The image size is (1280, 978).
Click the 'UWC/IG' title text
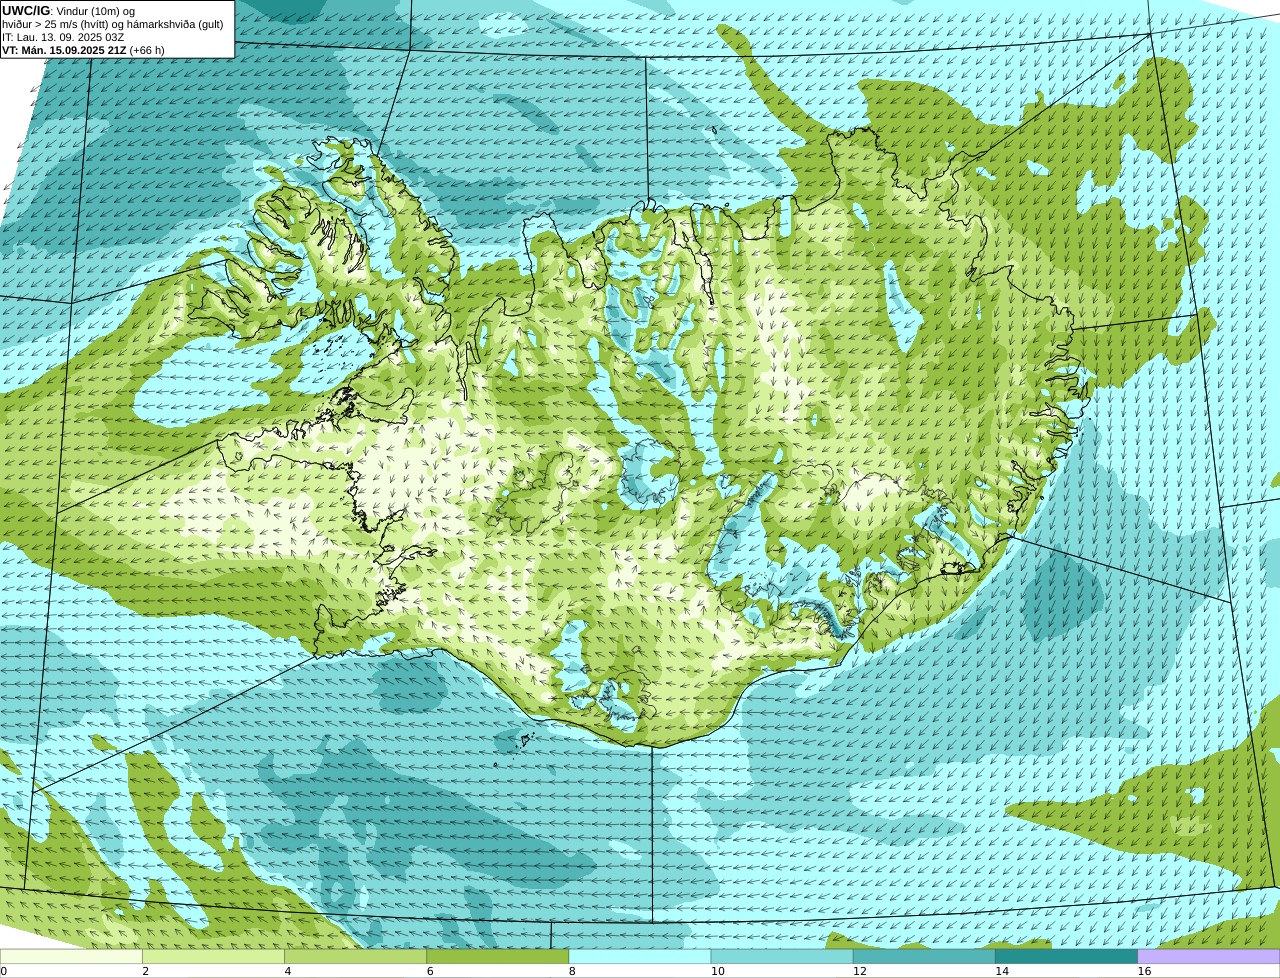pos(26,10)
